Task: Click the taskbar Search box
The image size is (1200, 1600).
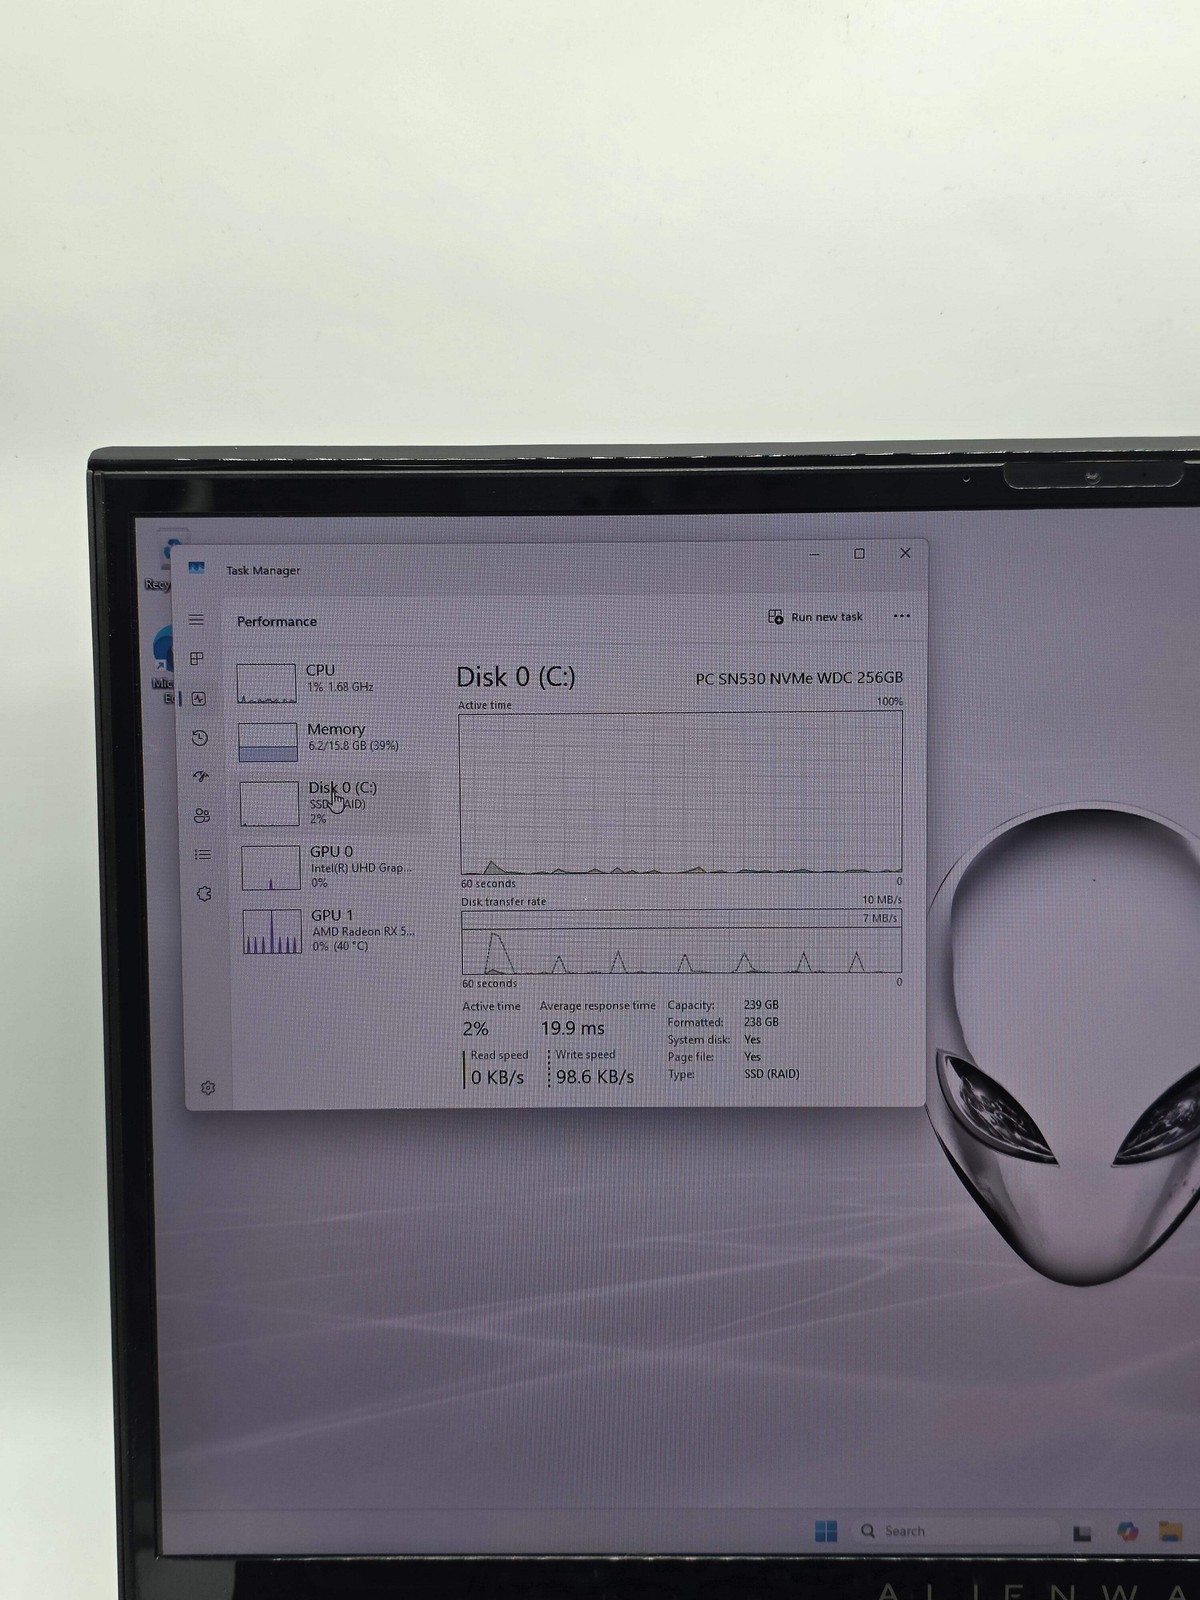Action: pyautogui.click(x=955, y=1531)
